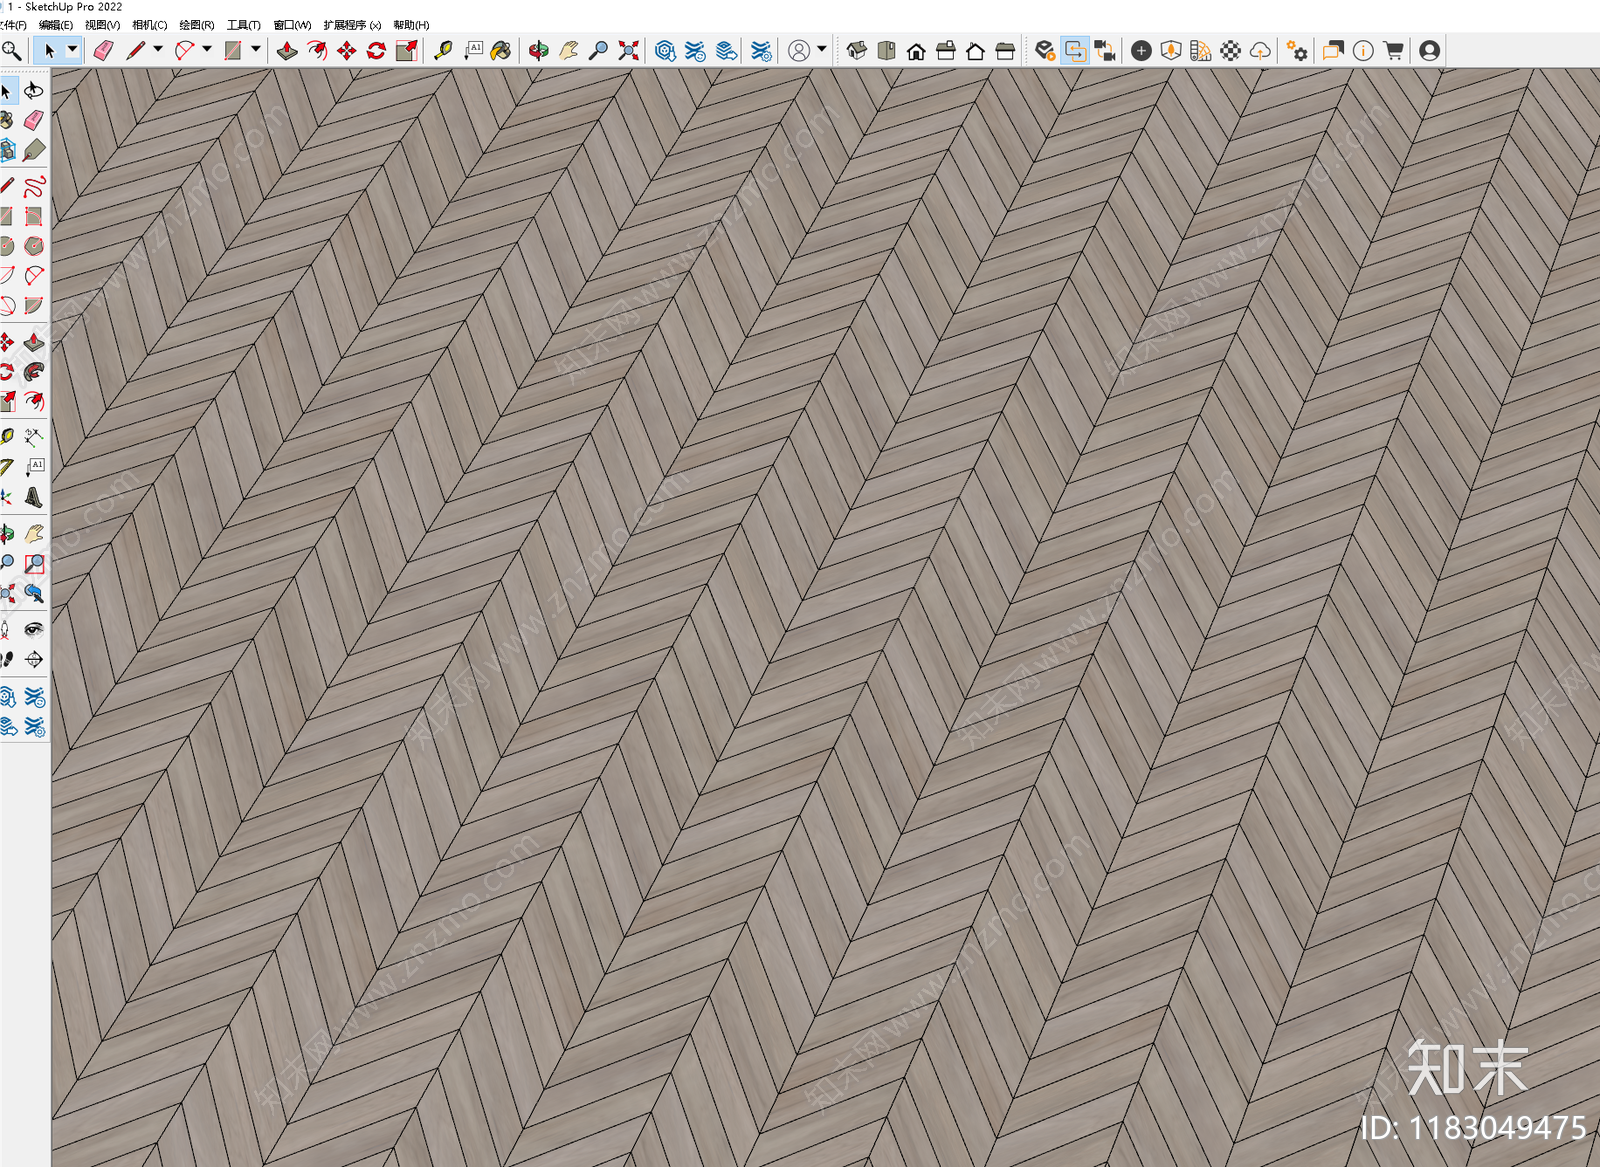The image size is (1600, 1167).
Task: Click the user sign-in circle icon
Action: 799,50
